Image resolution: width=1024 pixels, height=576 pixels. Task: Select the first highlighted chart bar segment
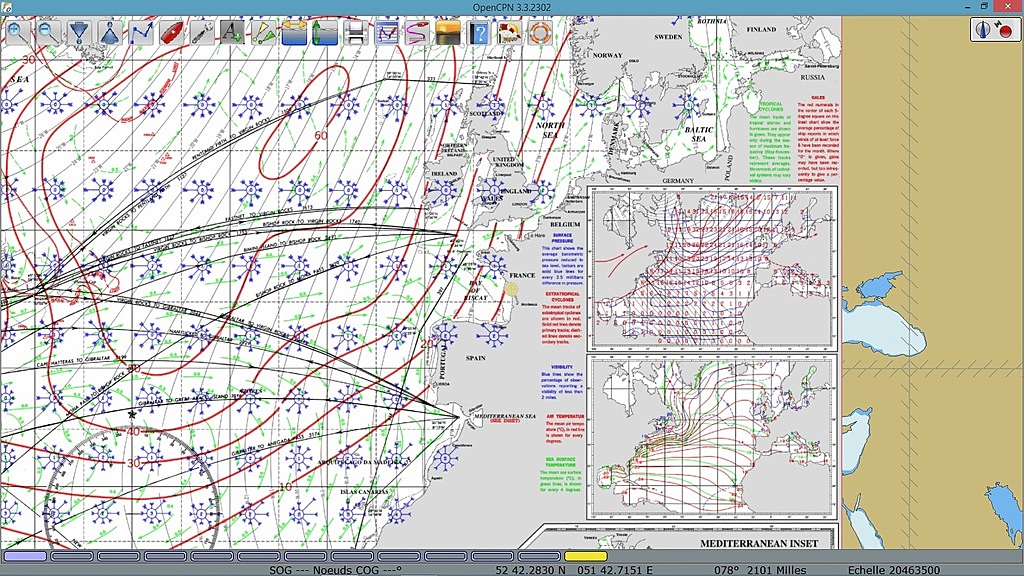point(25,556)
